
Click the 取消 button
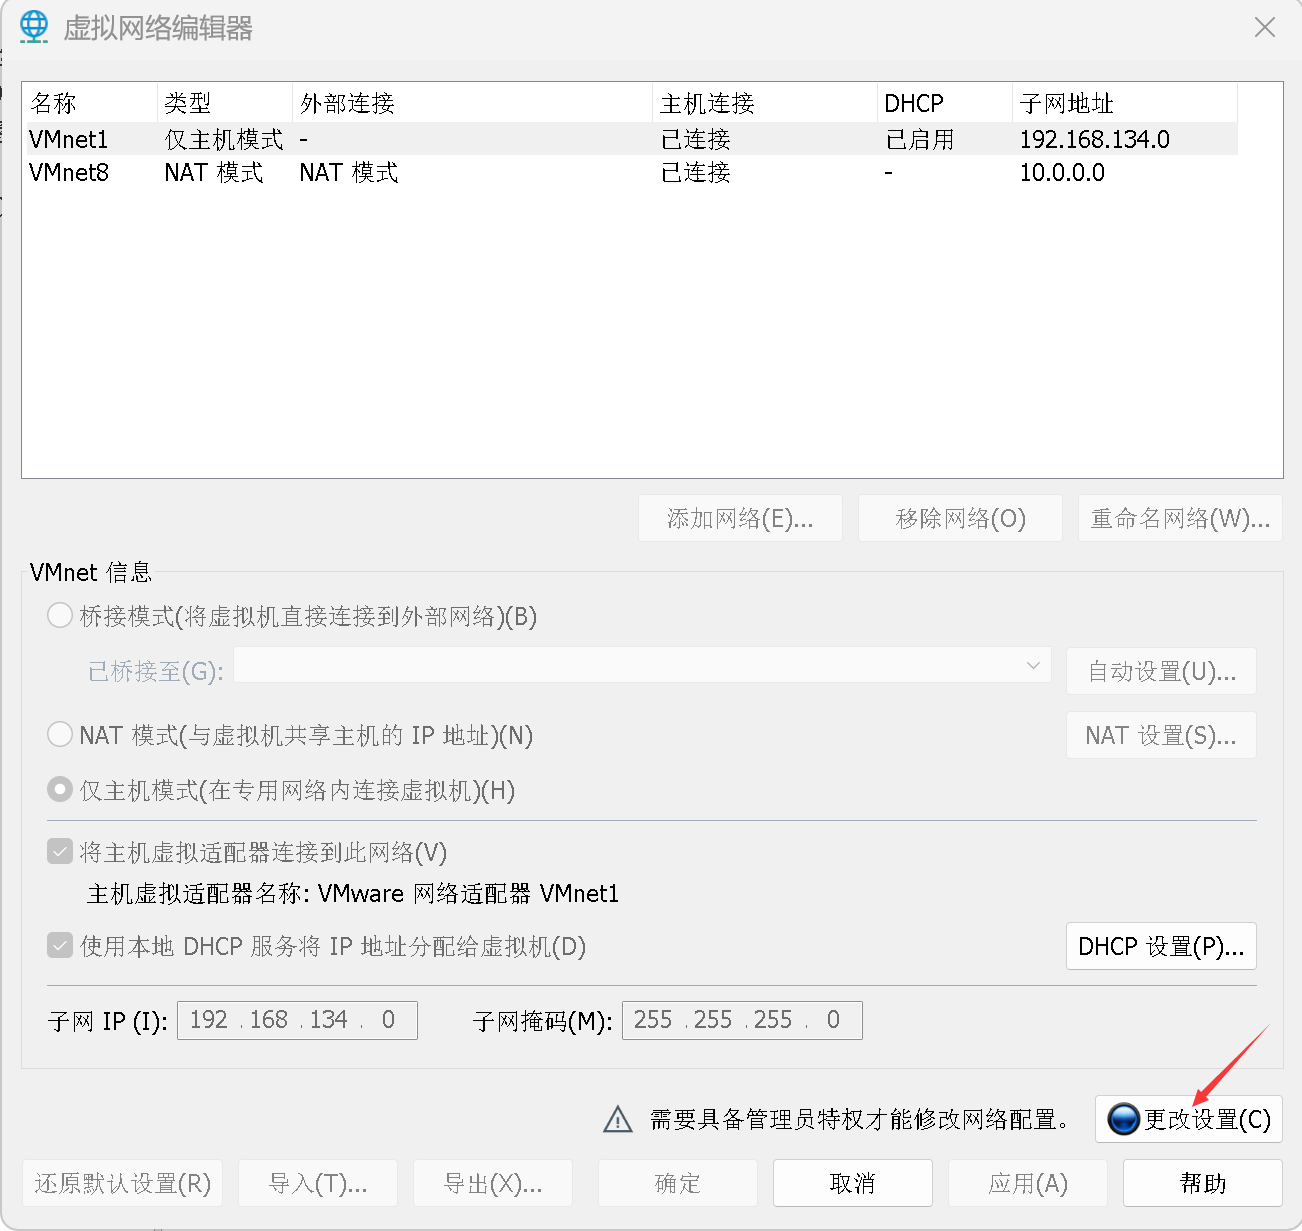(x=852, y=1183)
